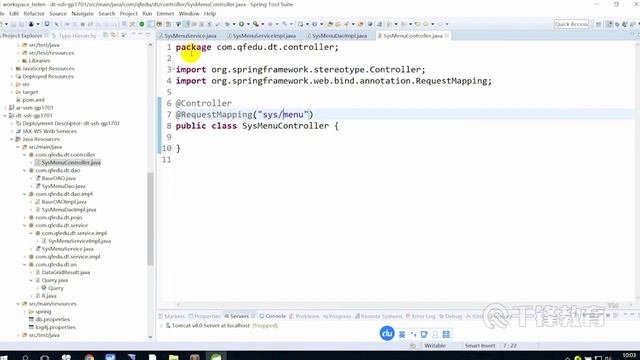Open the Refactor menu
The height and width of the screenshot is (360, 640).
(x=34, y=13)
